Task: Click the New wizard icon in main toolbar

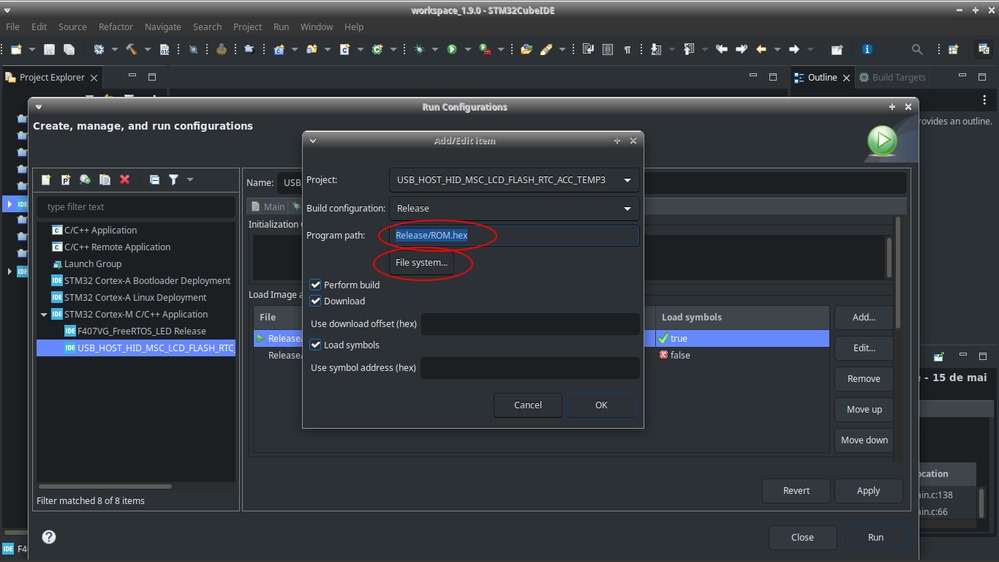Action: [x=17, y=49]
